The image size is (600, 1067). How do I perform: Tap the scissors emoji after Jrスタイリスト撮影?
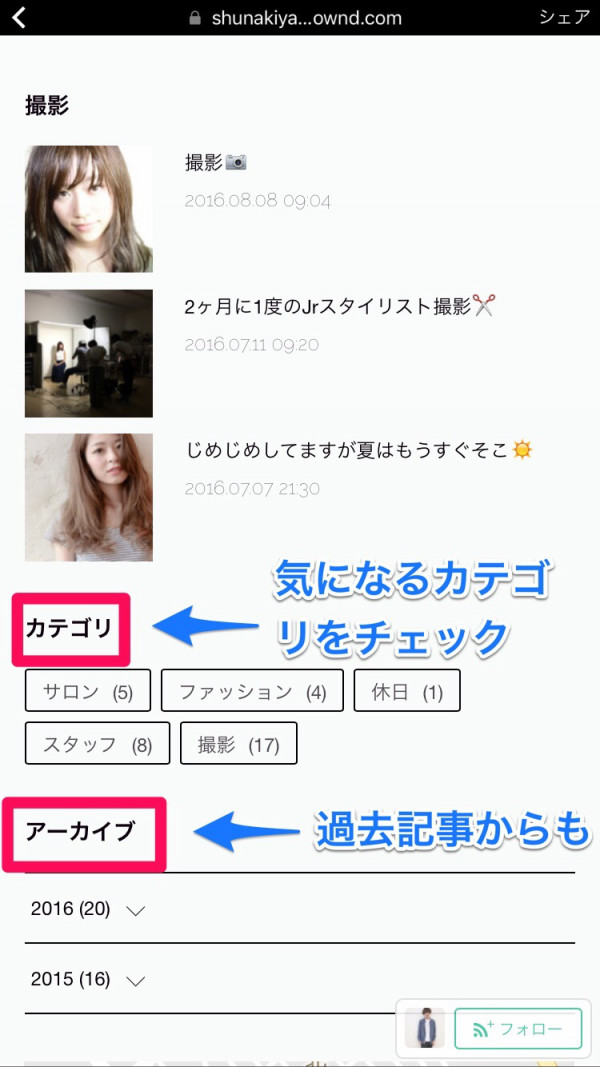tap(482, 306)
